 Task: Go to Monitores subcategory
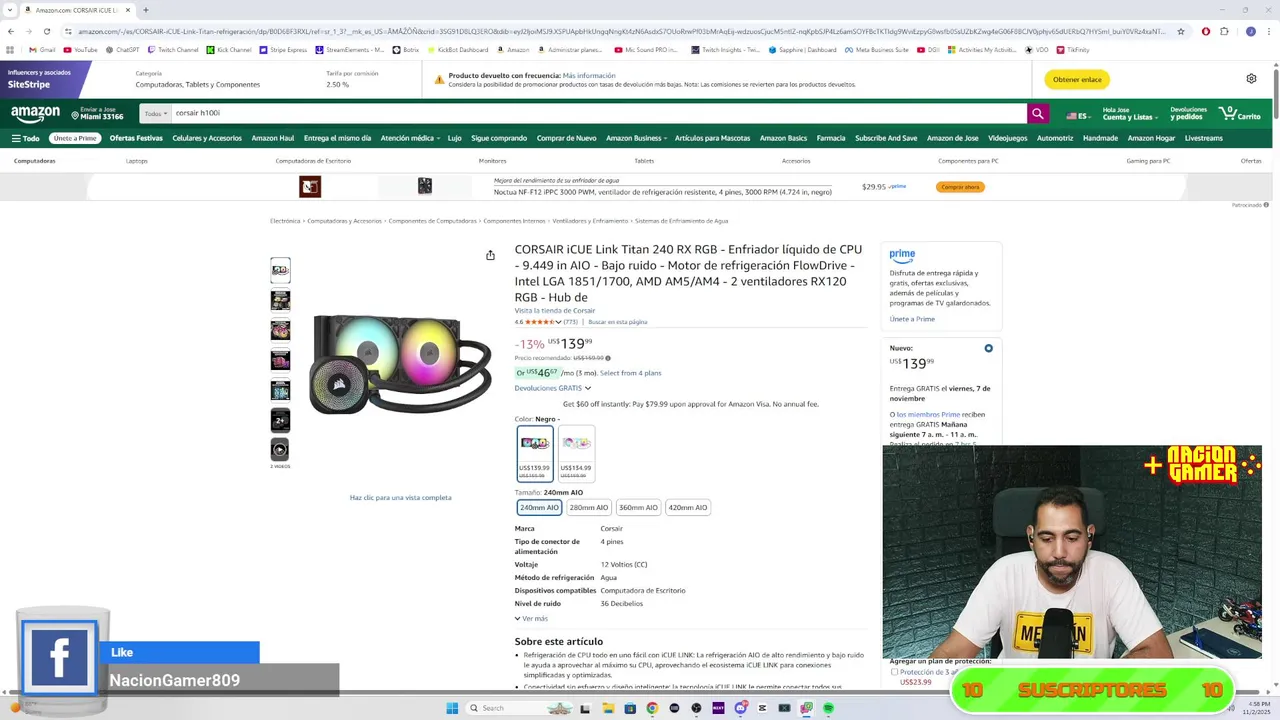click(492, 161)
